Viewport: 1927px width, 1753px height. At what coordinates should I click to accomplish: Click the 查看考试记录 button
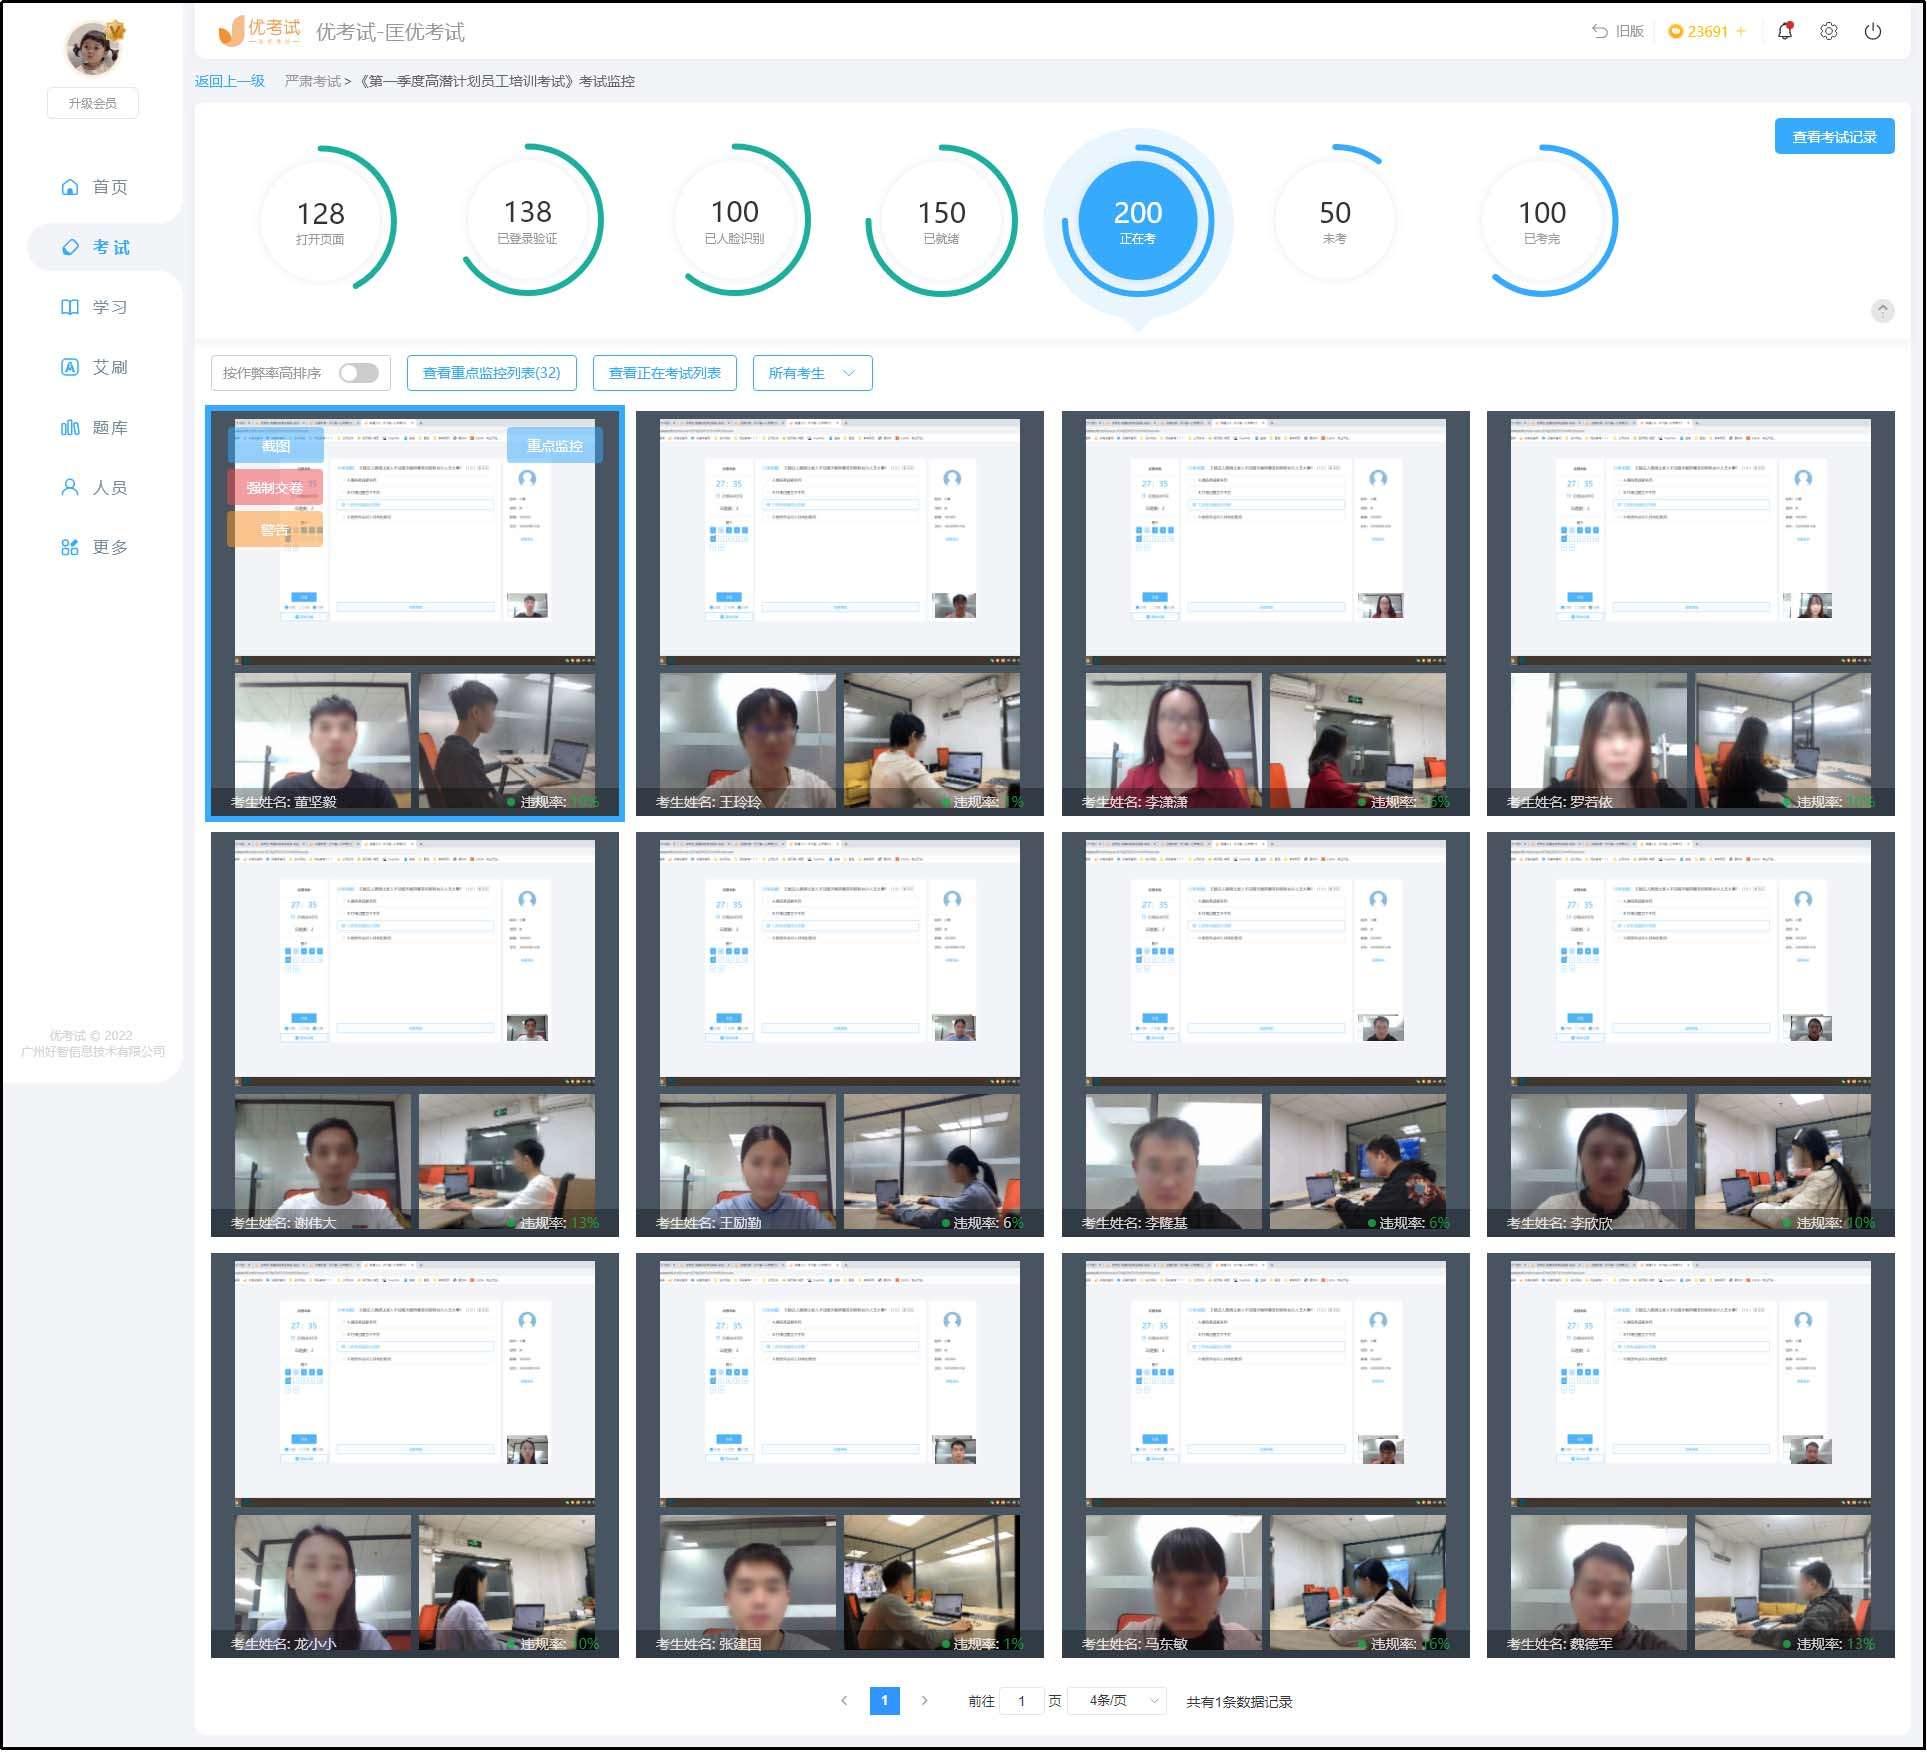[x=1834, y=136]
